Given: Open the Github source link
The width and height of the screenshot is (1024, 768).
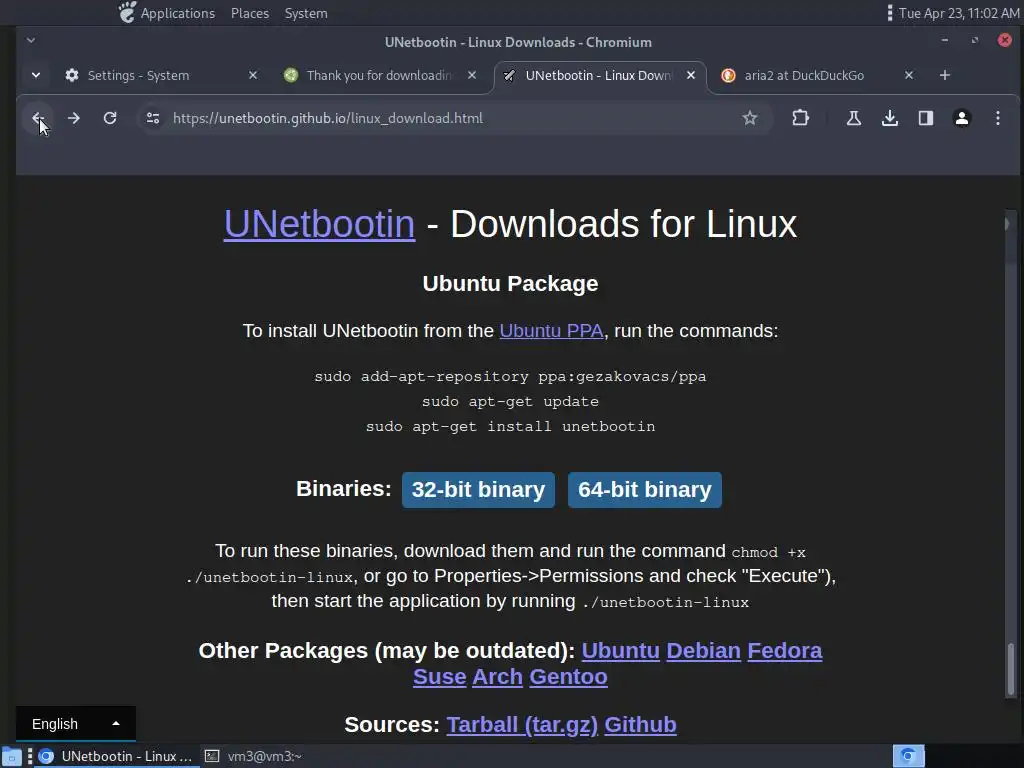Looking at the screenshot, I should (x=640, y=724).
